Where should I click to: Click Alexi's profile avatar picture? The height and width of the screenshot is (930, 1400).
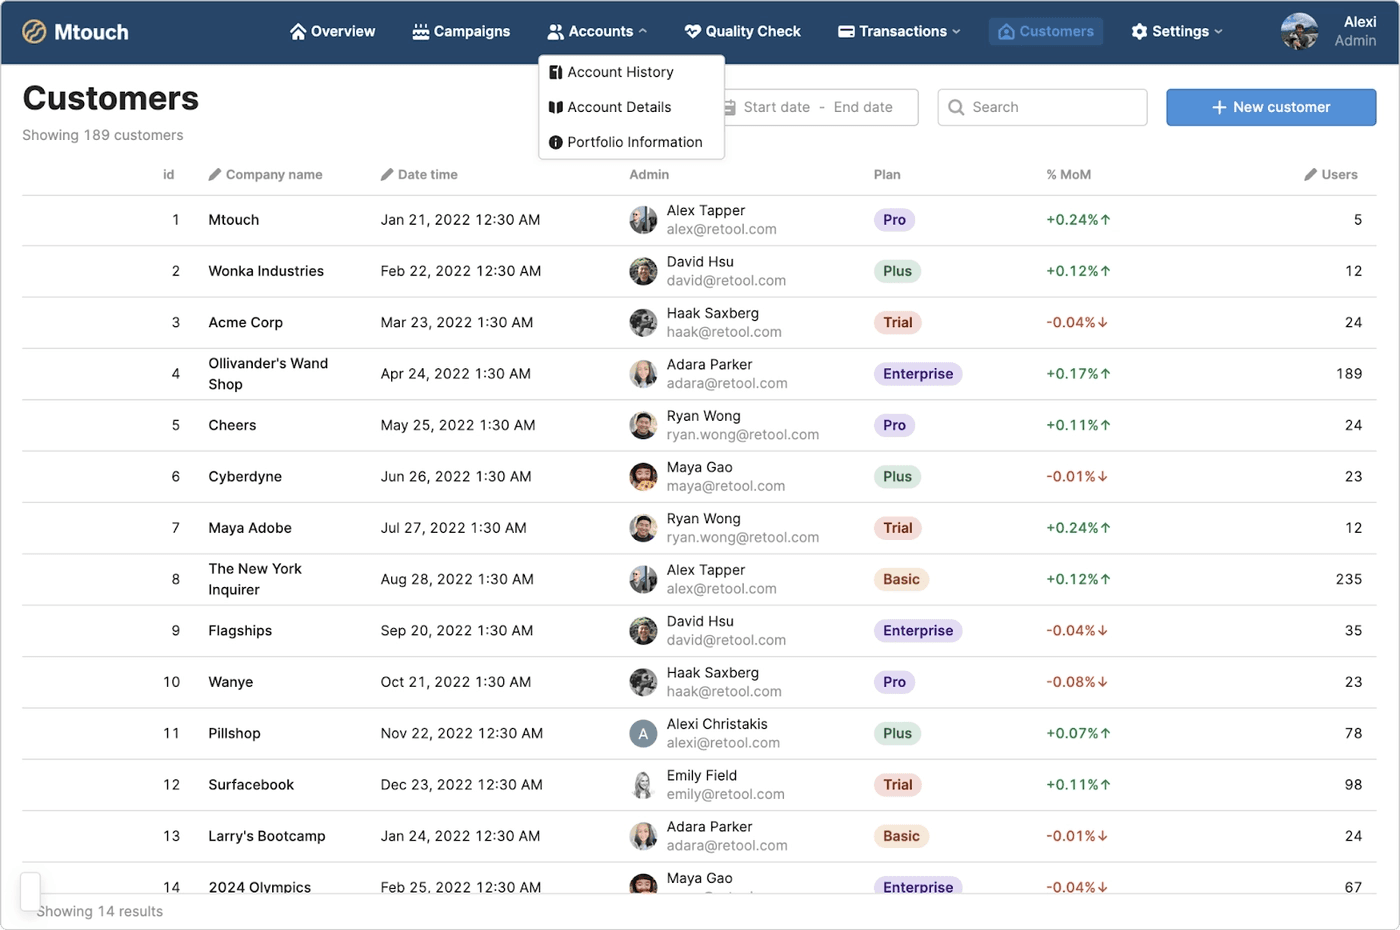point(1299,32)
